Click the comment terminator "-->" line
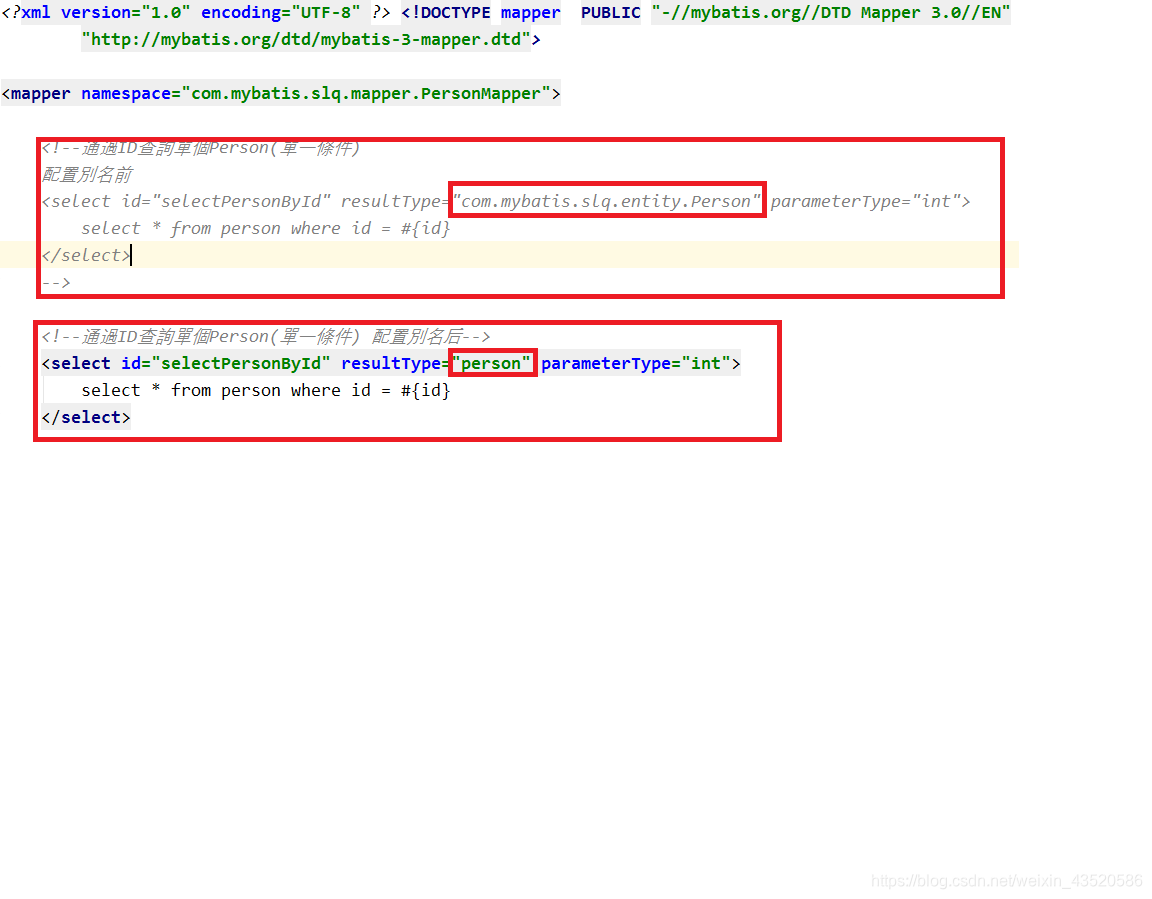Image resolution: width=1152 pixels, height=899 pixels. coord(56,283)
